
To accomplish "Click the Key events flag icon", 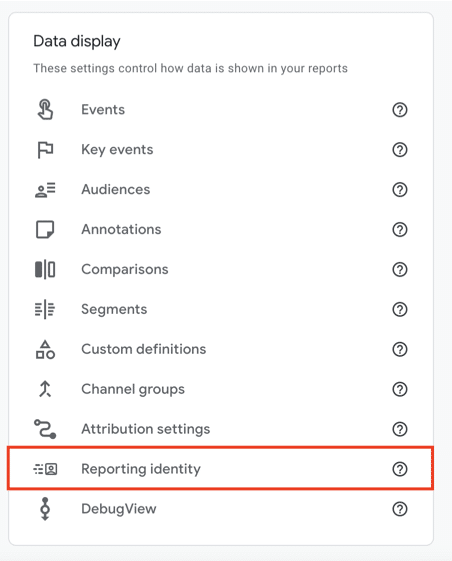I will coord(45,150).
